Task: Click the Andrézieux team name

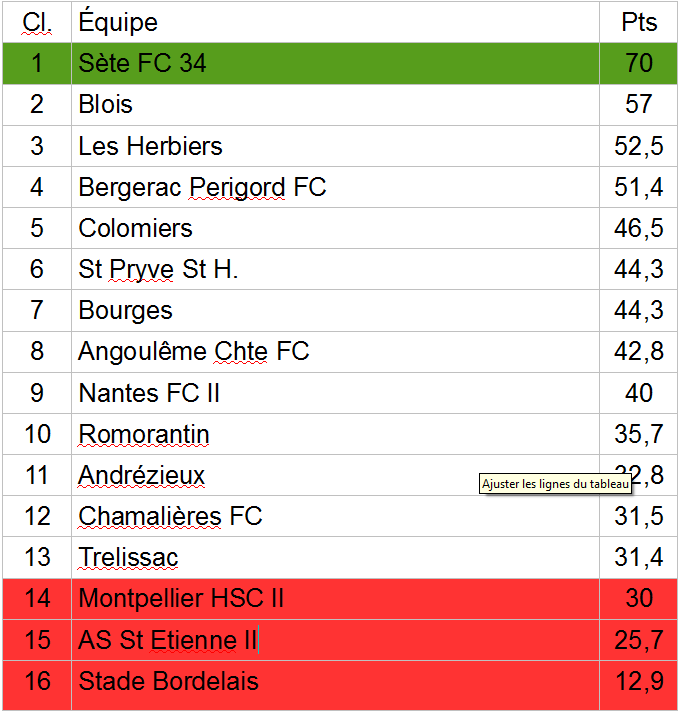Action: pyautogui.click(x=141, y=476)
